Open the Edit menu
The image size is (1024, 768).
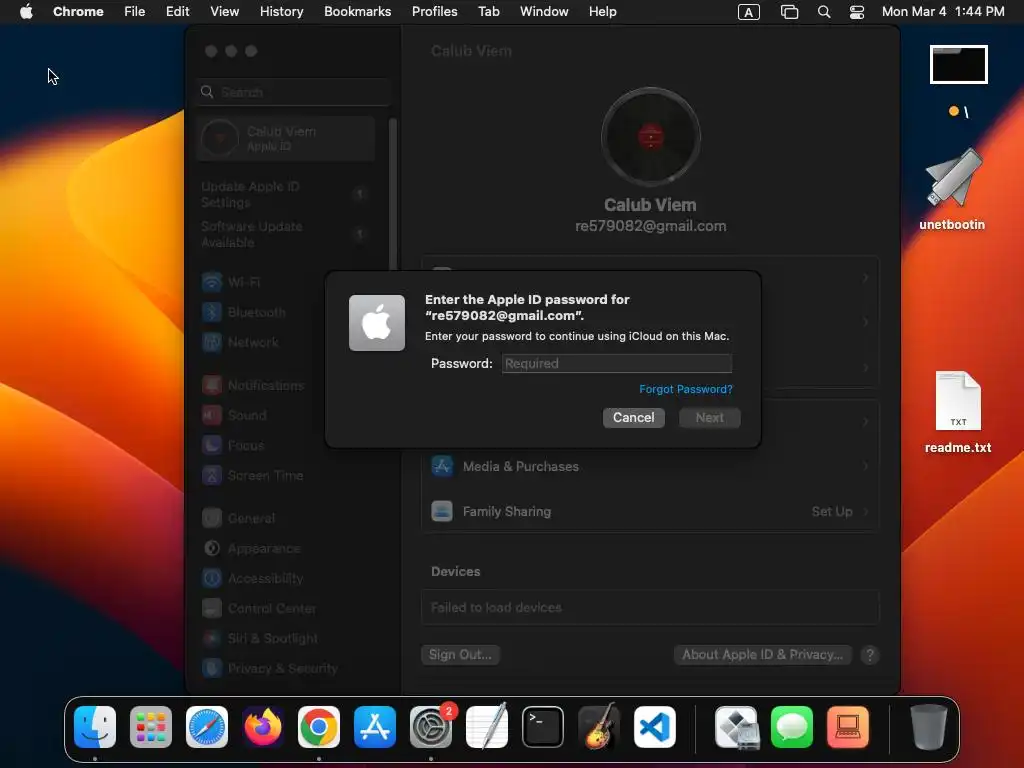pos(177,11)
